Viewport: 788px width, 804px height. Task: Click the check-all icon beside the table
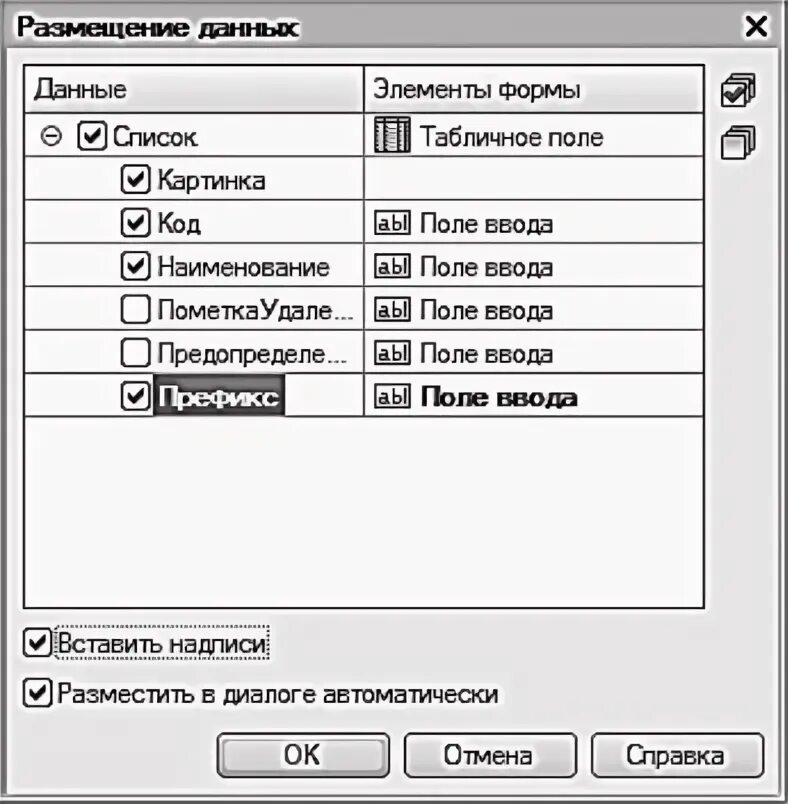pyautogui.click(x=738, y=90)
